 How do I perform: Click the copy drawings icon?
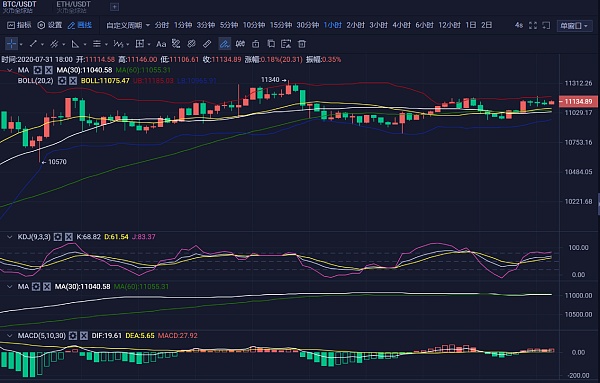pyautogui.click(x=271, y=44)
